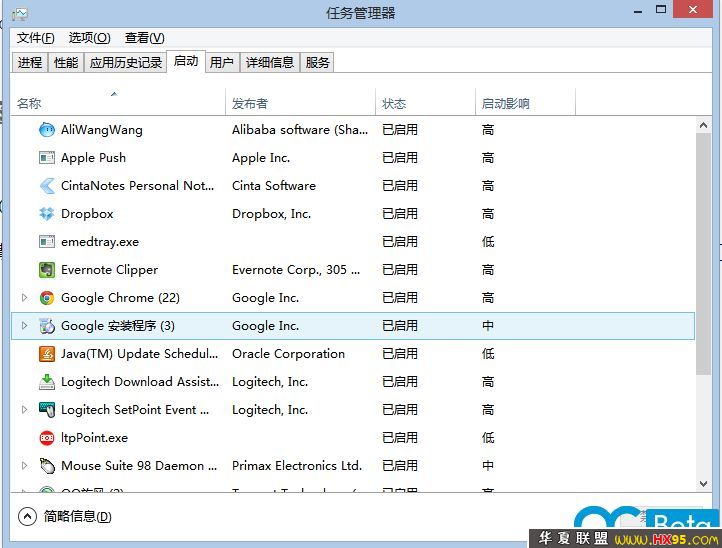Screen dimensions: 722x548
Task: Click the AliWangWang app icon
Action: click(47, 130)
